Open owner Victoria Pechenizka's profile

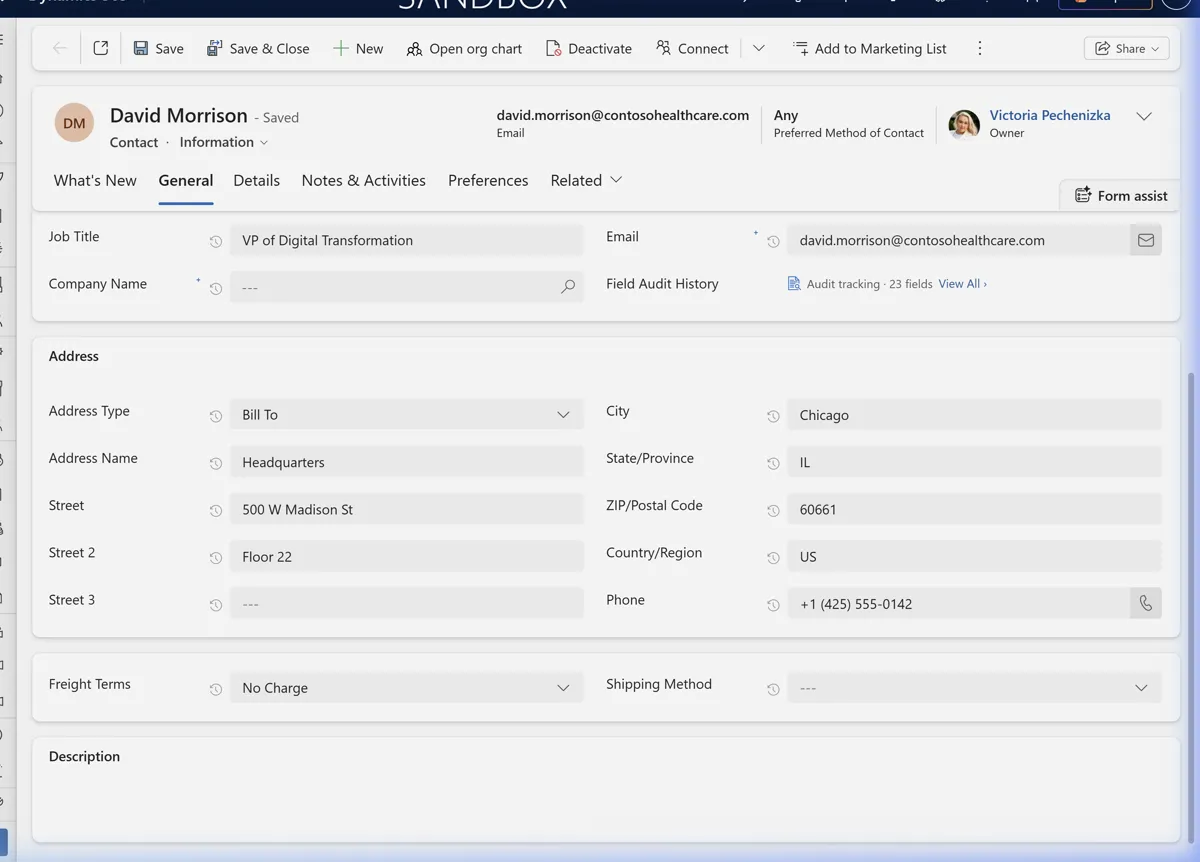click(x=1049, y=115)
